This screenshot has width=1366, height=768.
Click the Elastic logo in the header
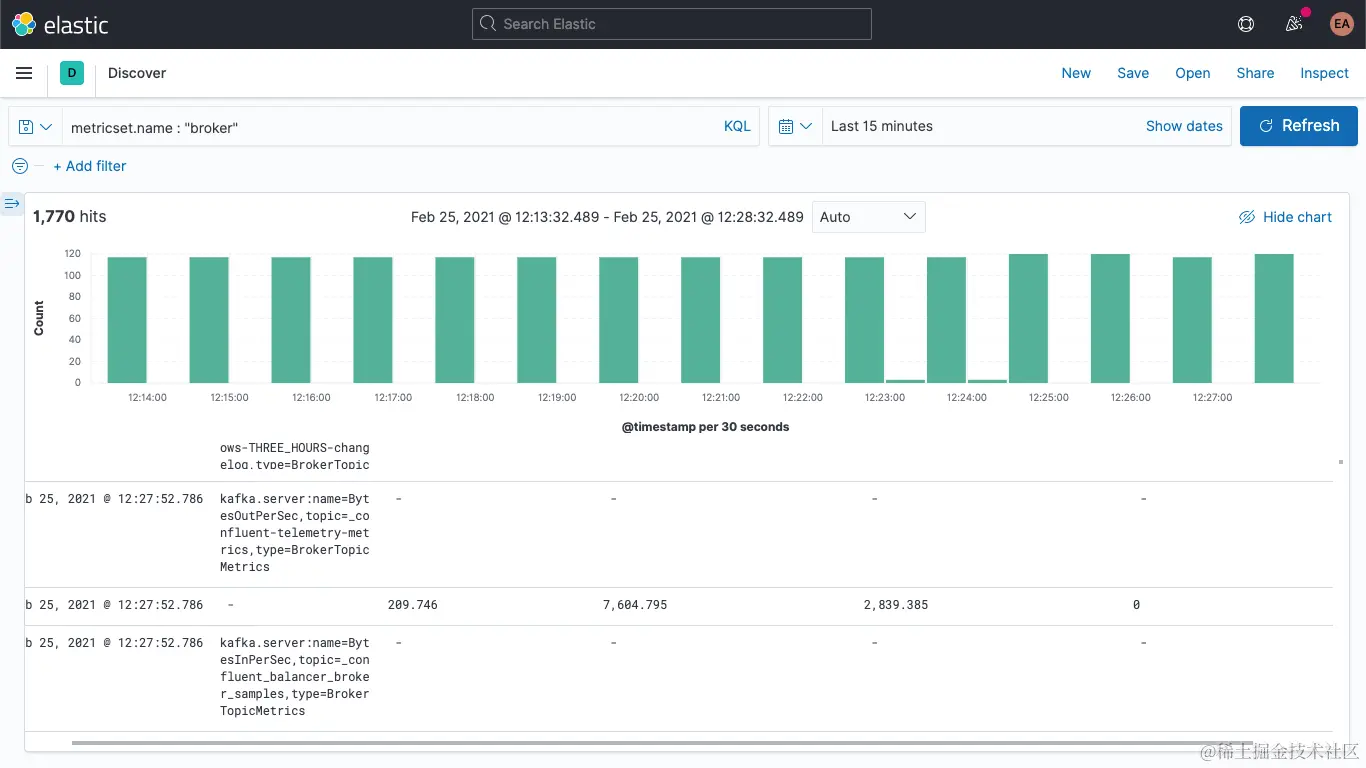(x=22, y=23)
